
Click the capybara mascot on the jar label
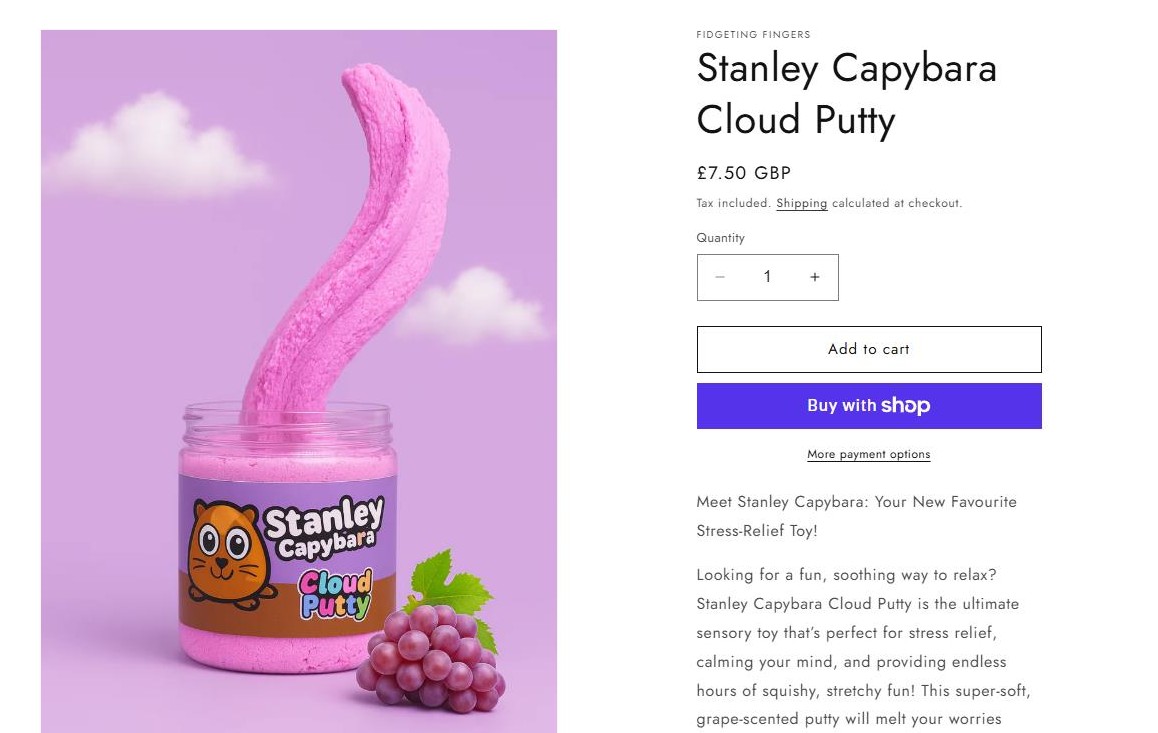[x=227, y=551]
